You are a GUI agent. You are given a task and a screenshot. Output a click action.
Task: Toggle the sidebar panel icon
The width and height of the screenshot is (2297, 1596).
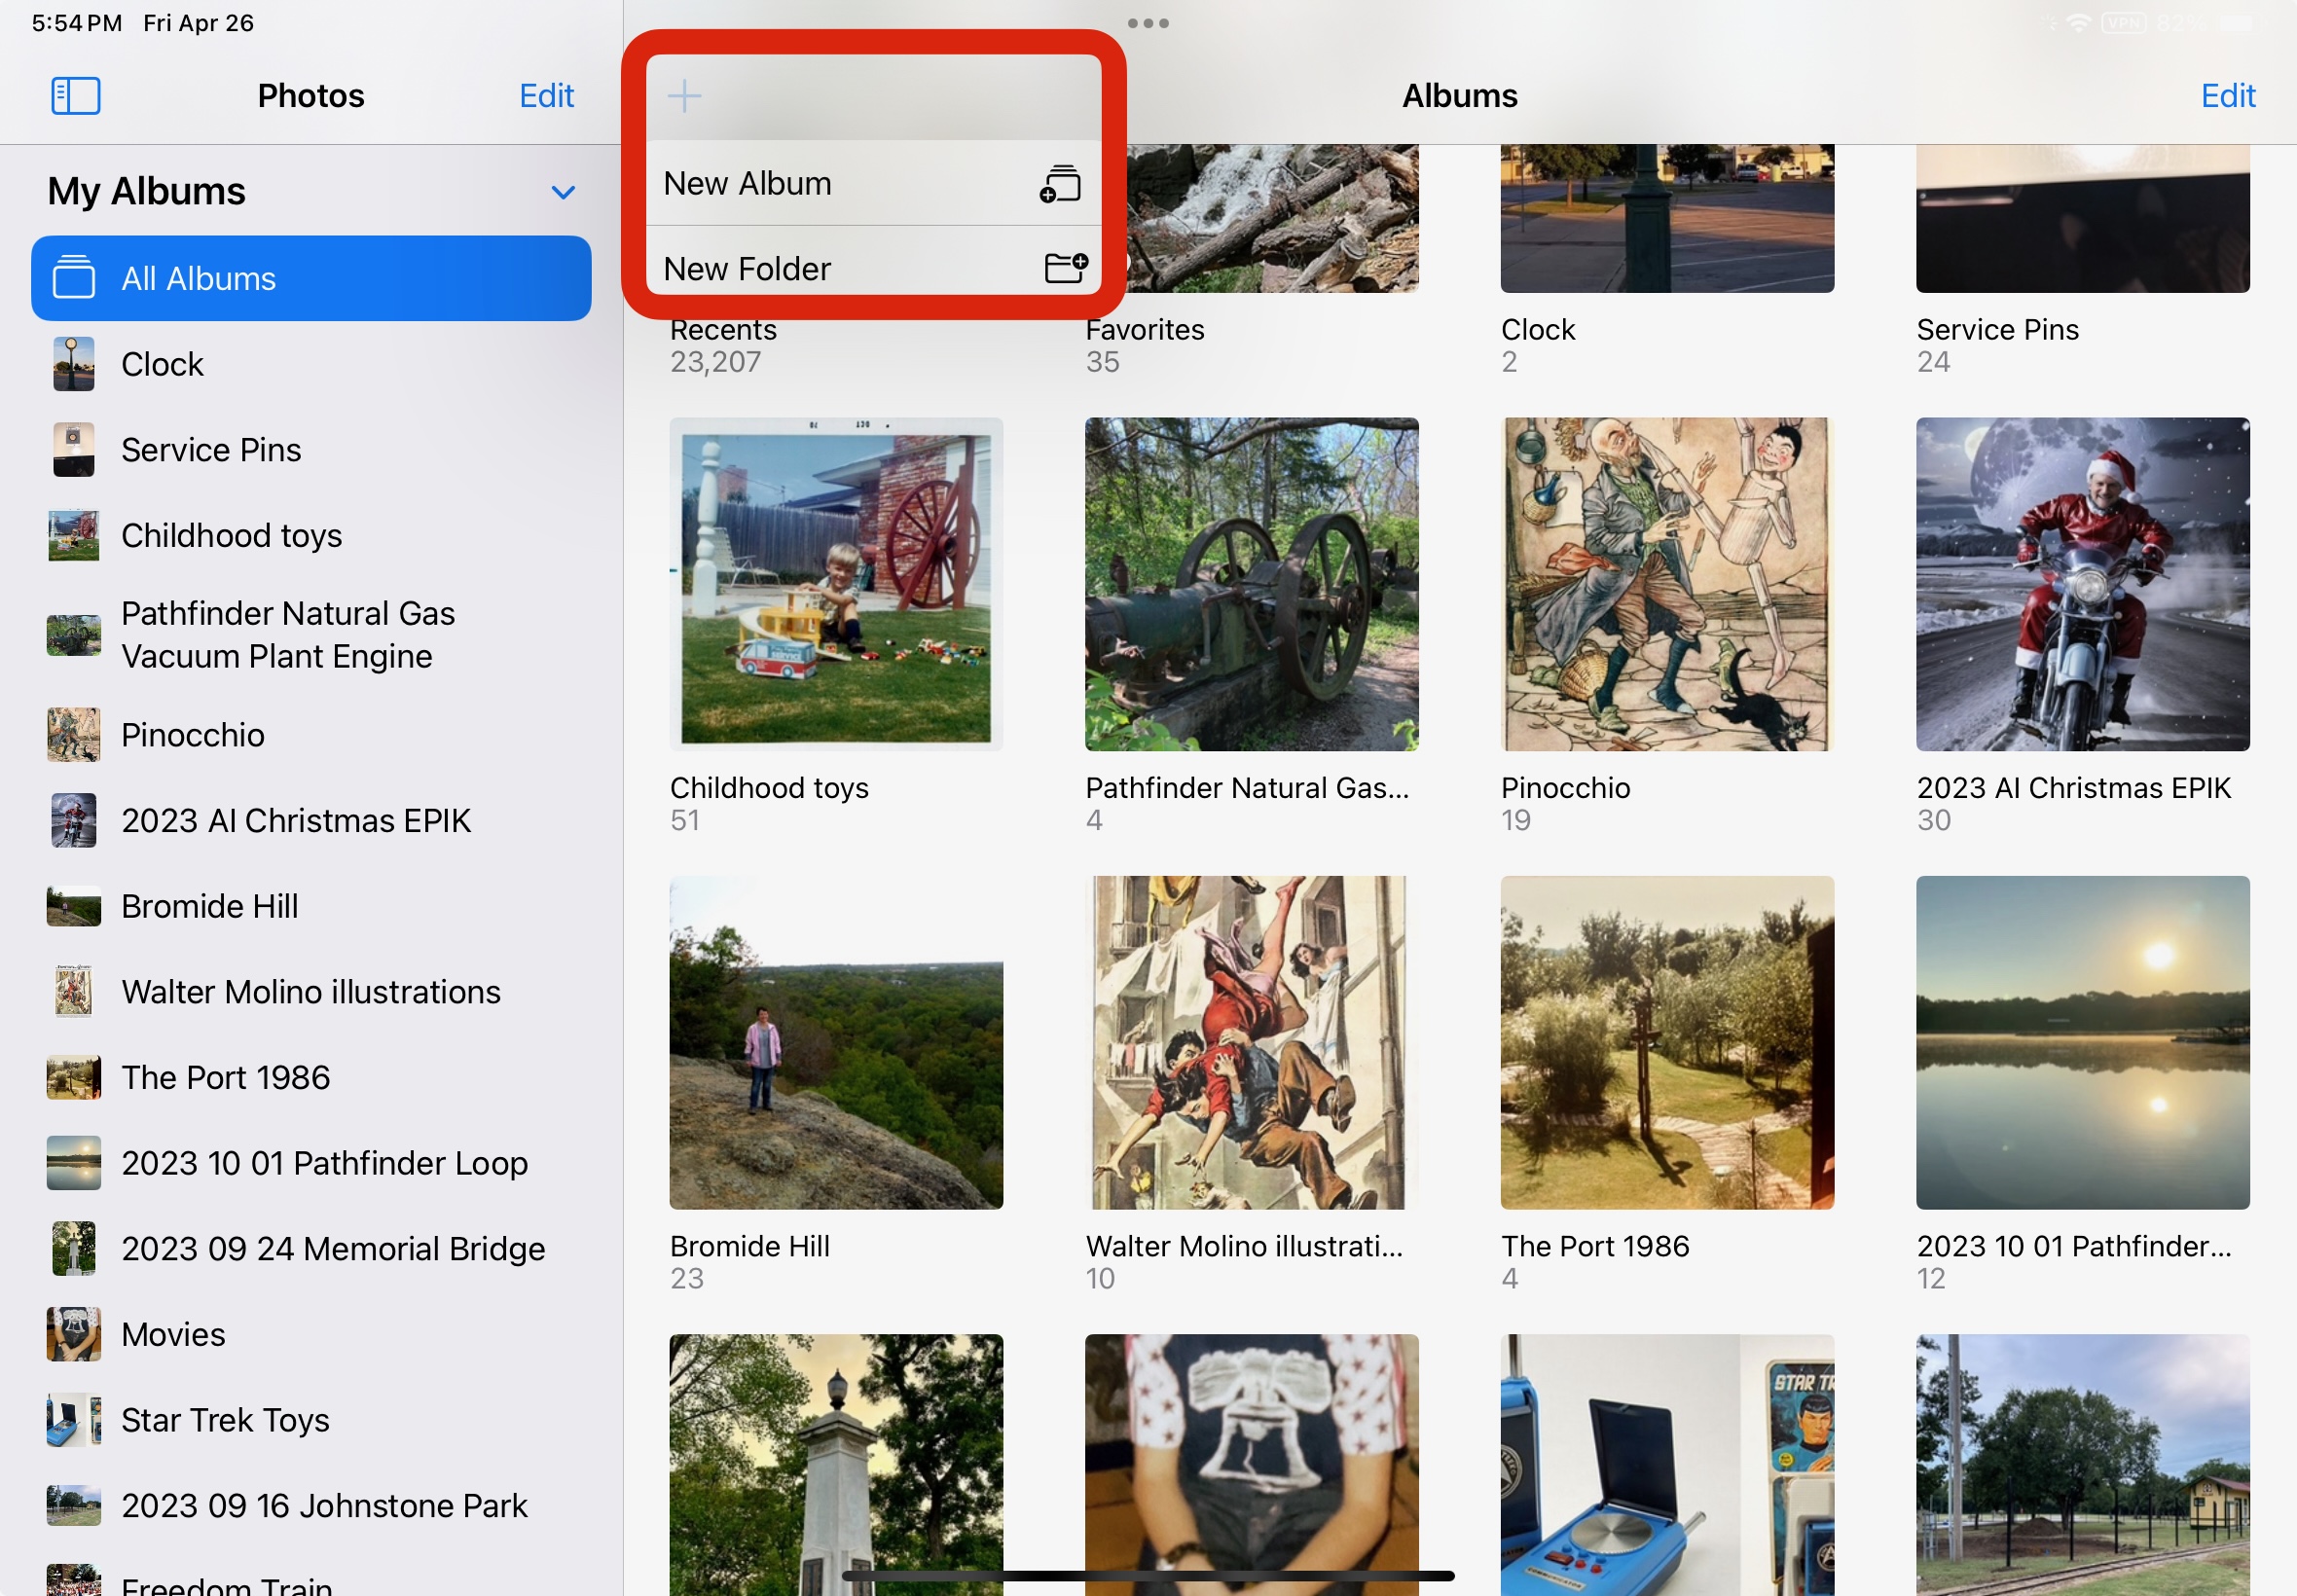click(76, 96)
